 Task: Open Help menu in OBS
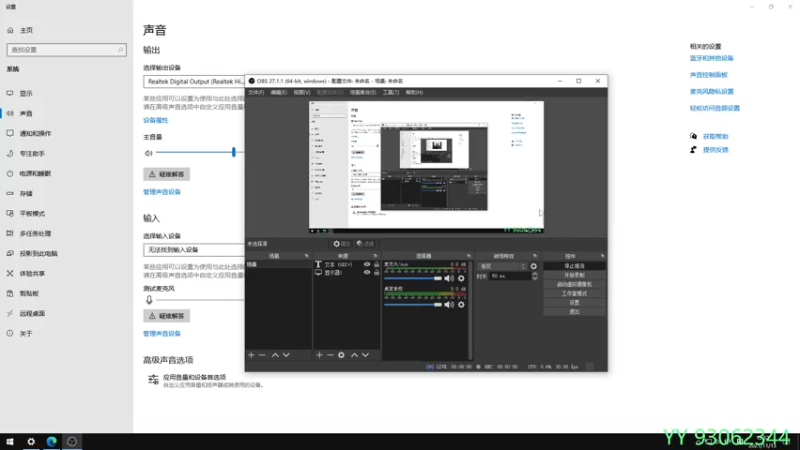pyautogui.click(x=414, y=92)
